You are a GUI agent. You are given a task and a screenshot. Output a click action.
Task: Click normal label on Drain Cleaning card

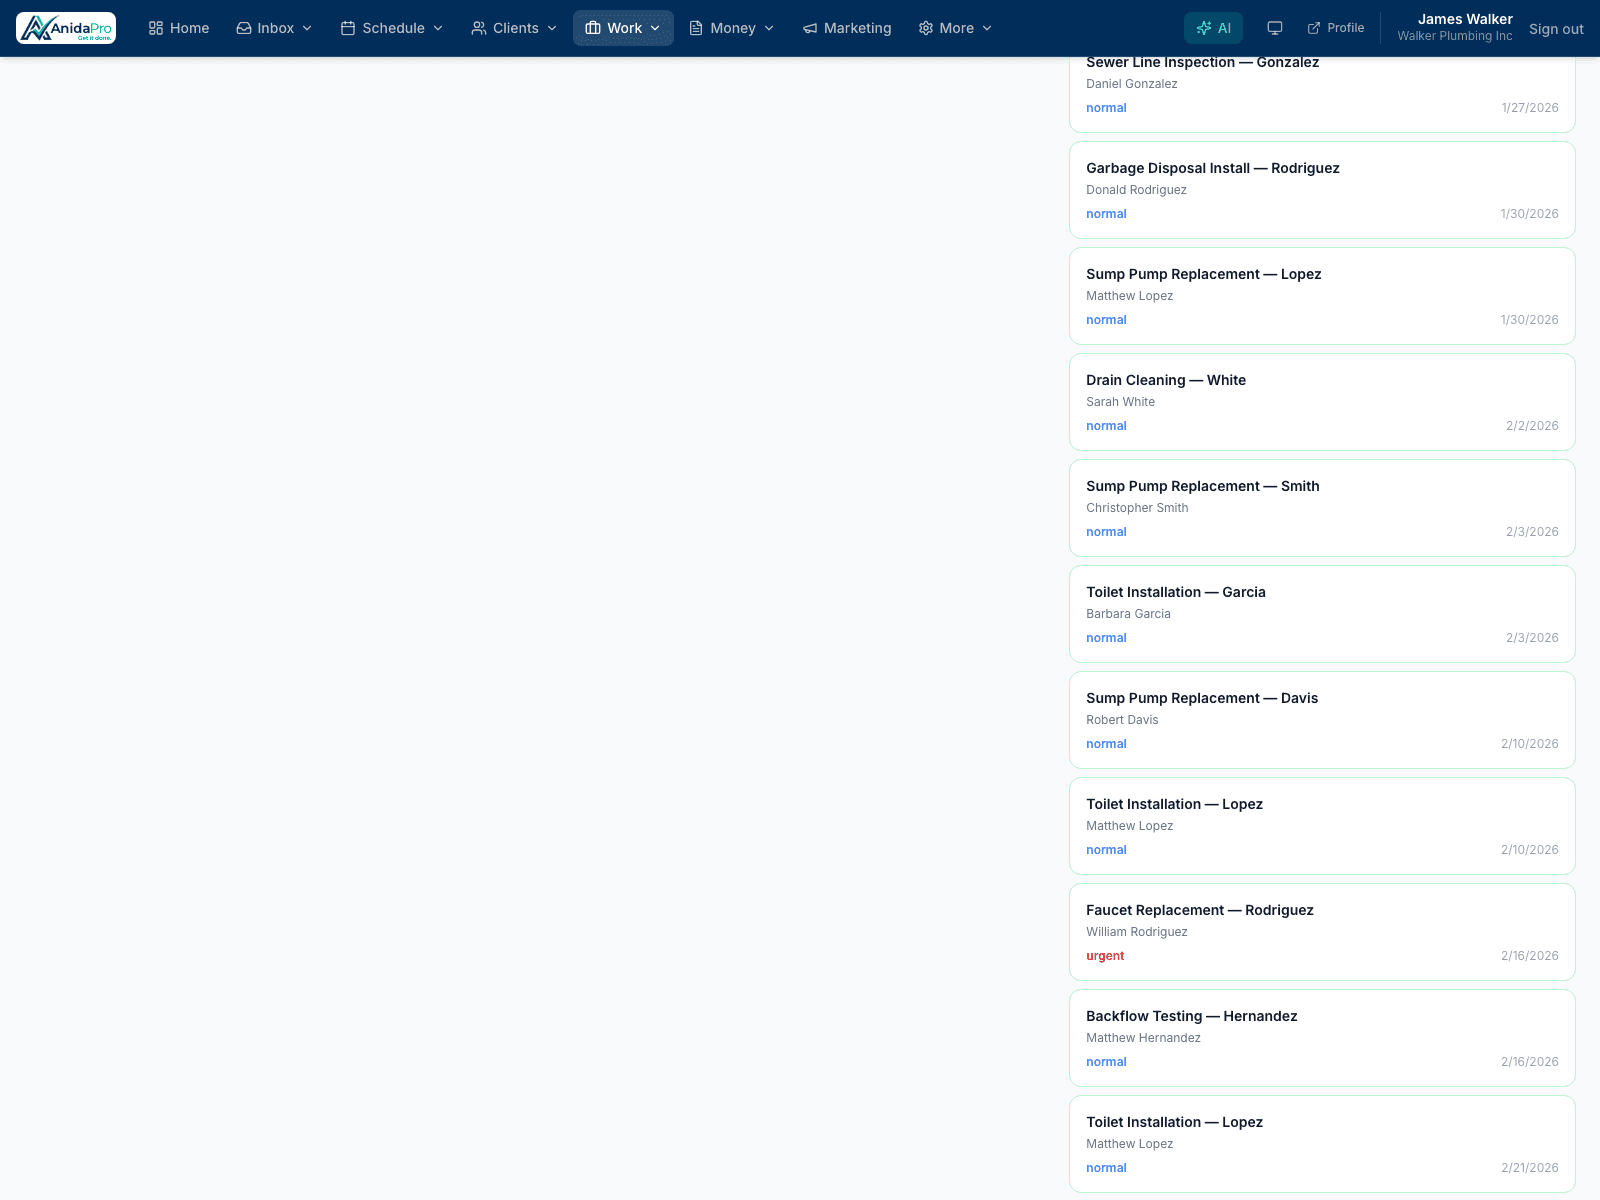[1106, 426]
